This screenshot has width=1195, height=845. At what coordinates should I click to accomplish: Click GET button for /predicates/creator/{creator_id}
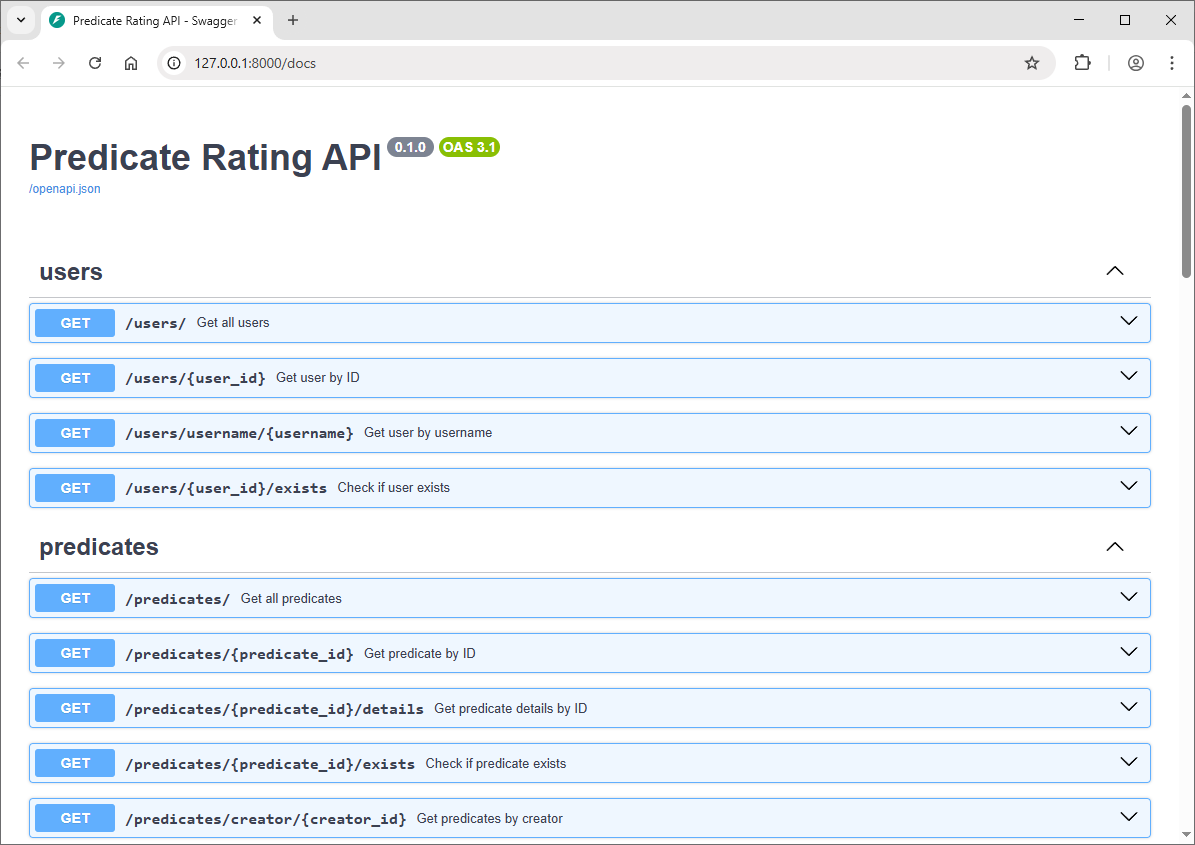point(75,818)
